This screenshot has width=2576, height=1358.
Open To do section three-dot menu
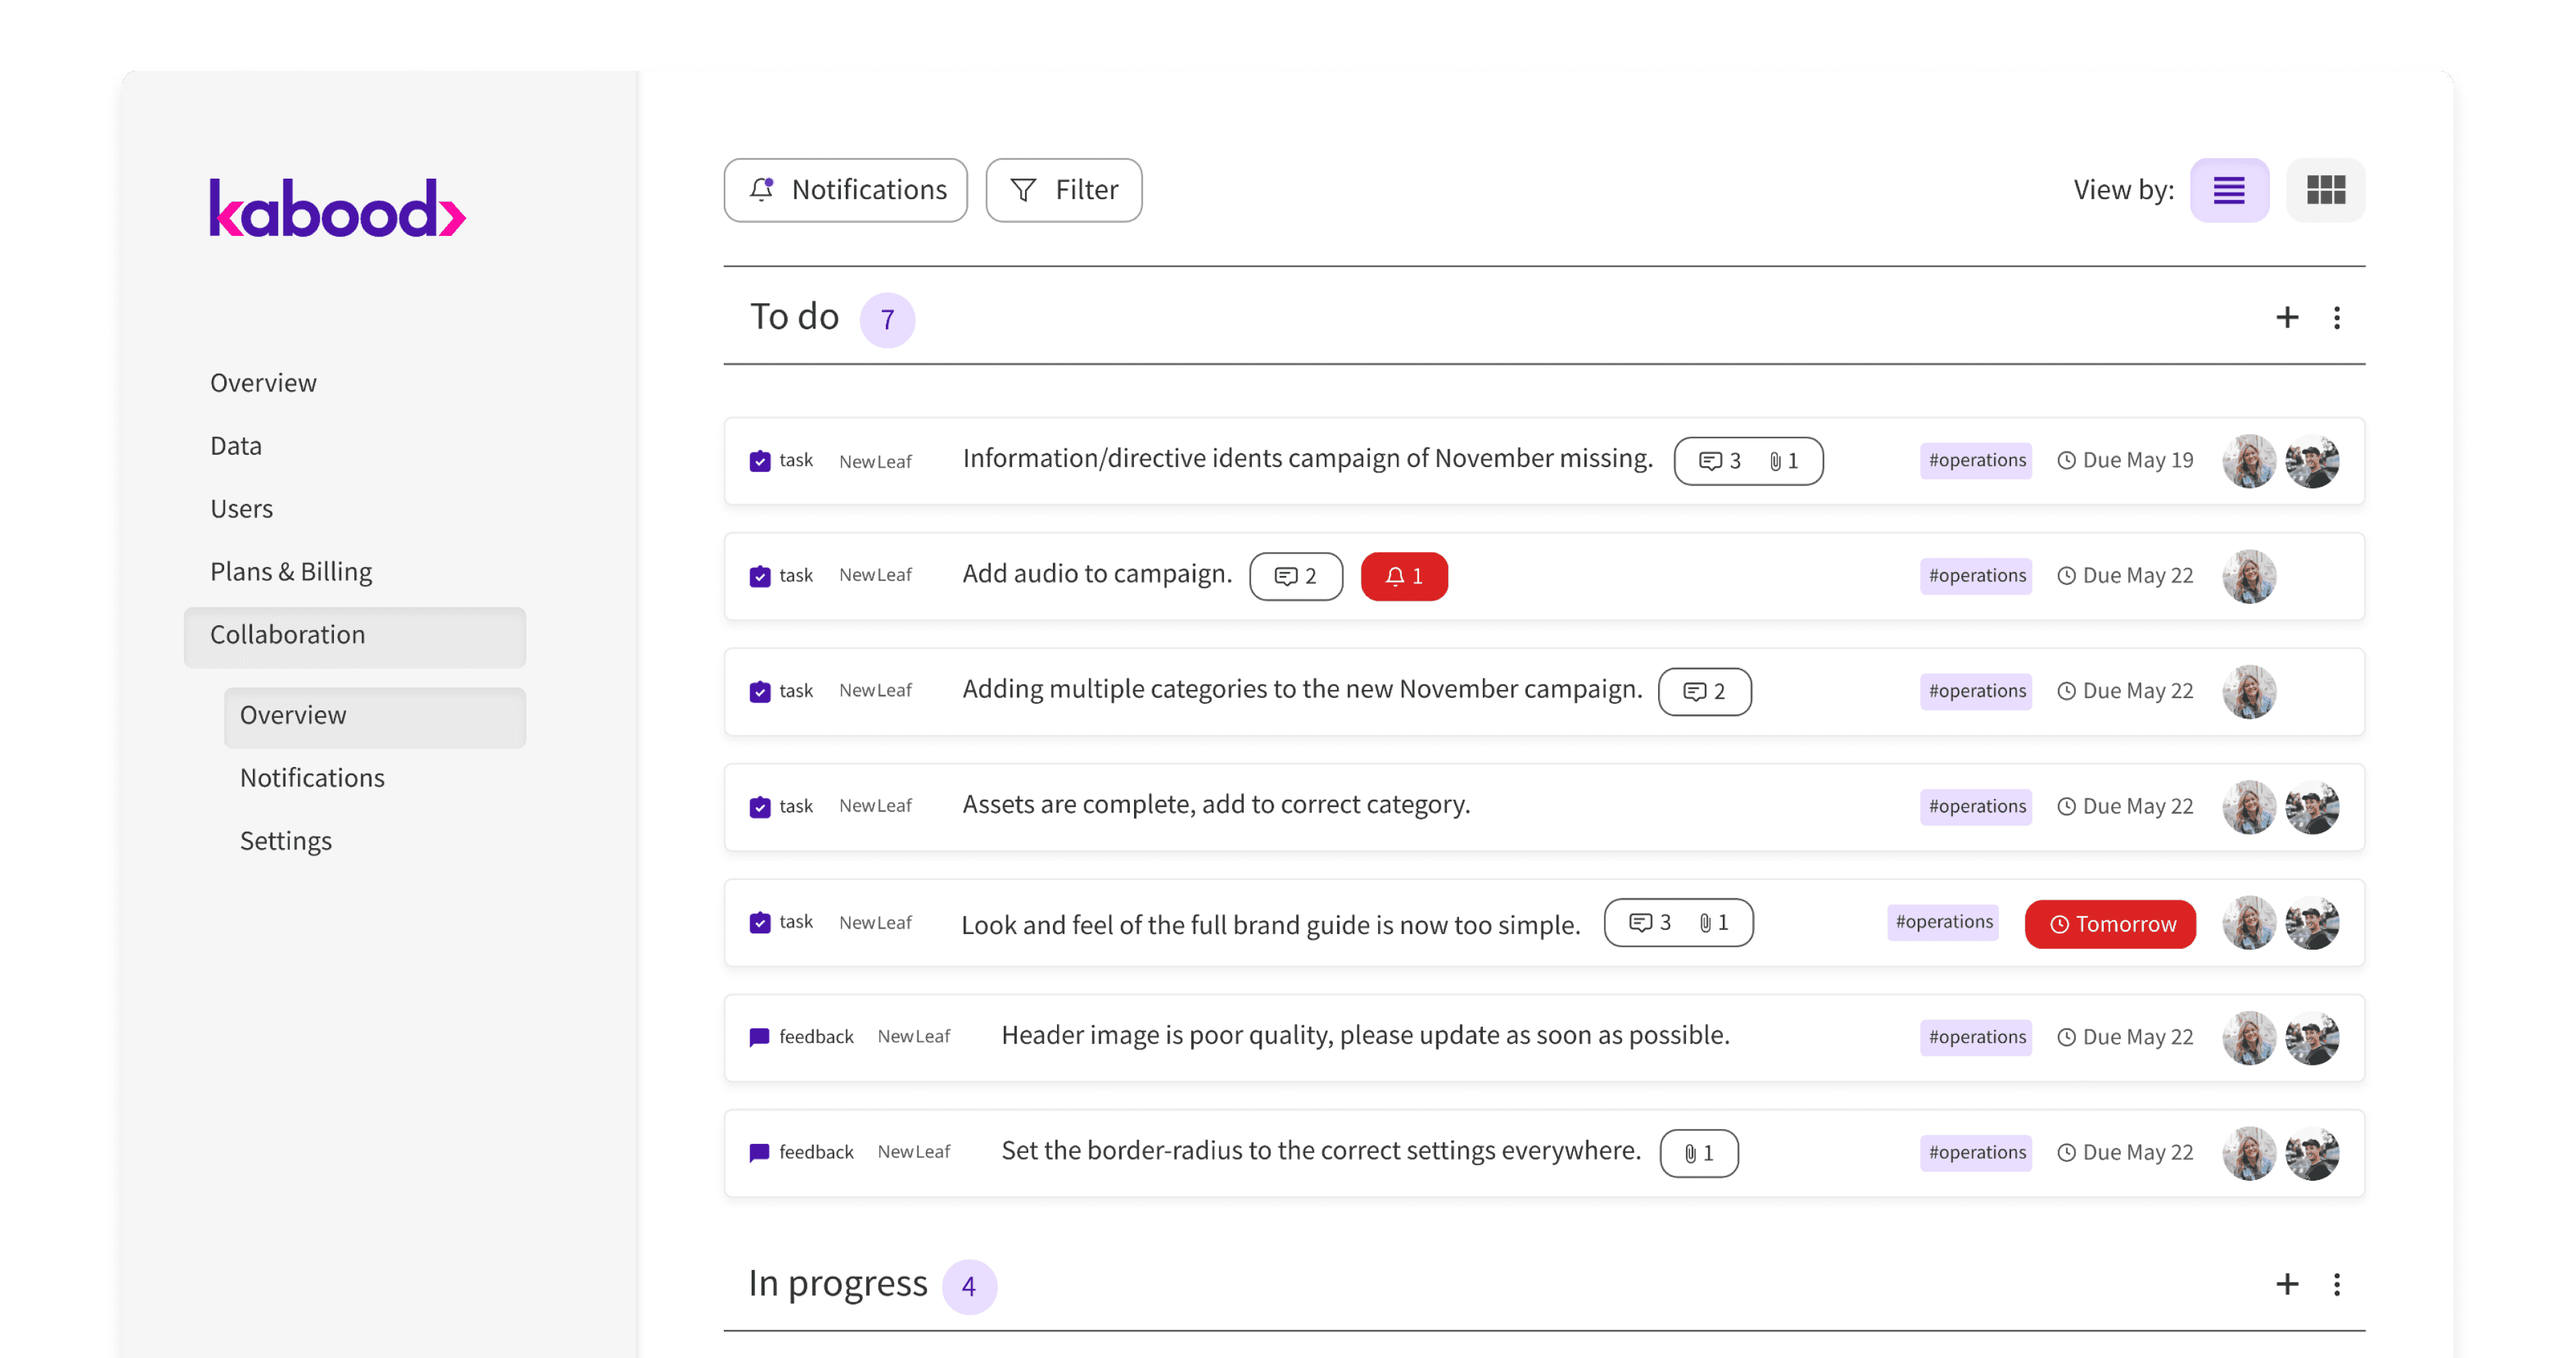pos(2336,318)
